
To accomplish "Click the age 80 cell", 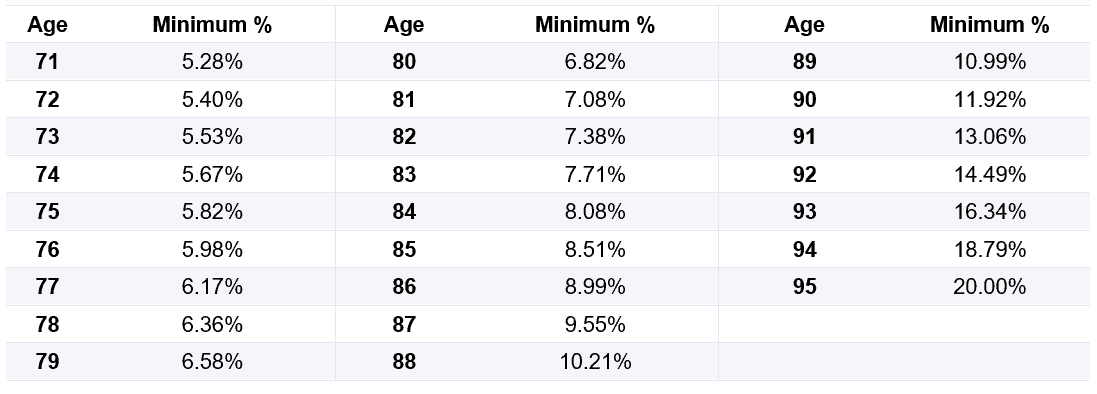I will pyautogui.click(x=404, y=62).
